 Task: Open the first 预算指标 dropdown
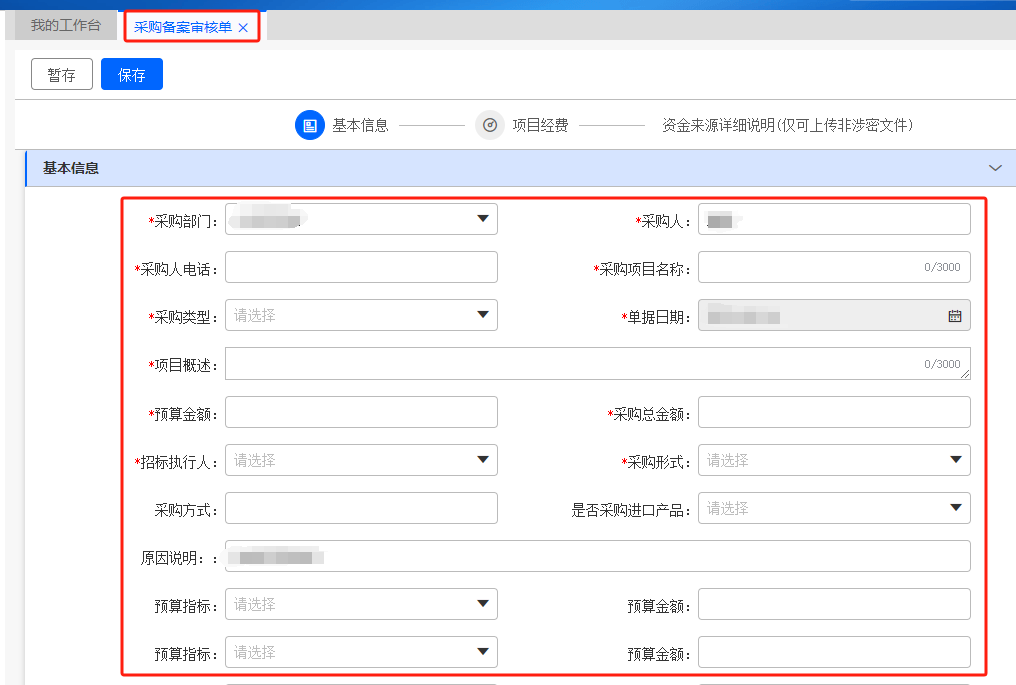[x=361, y=604]
